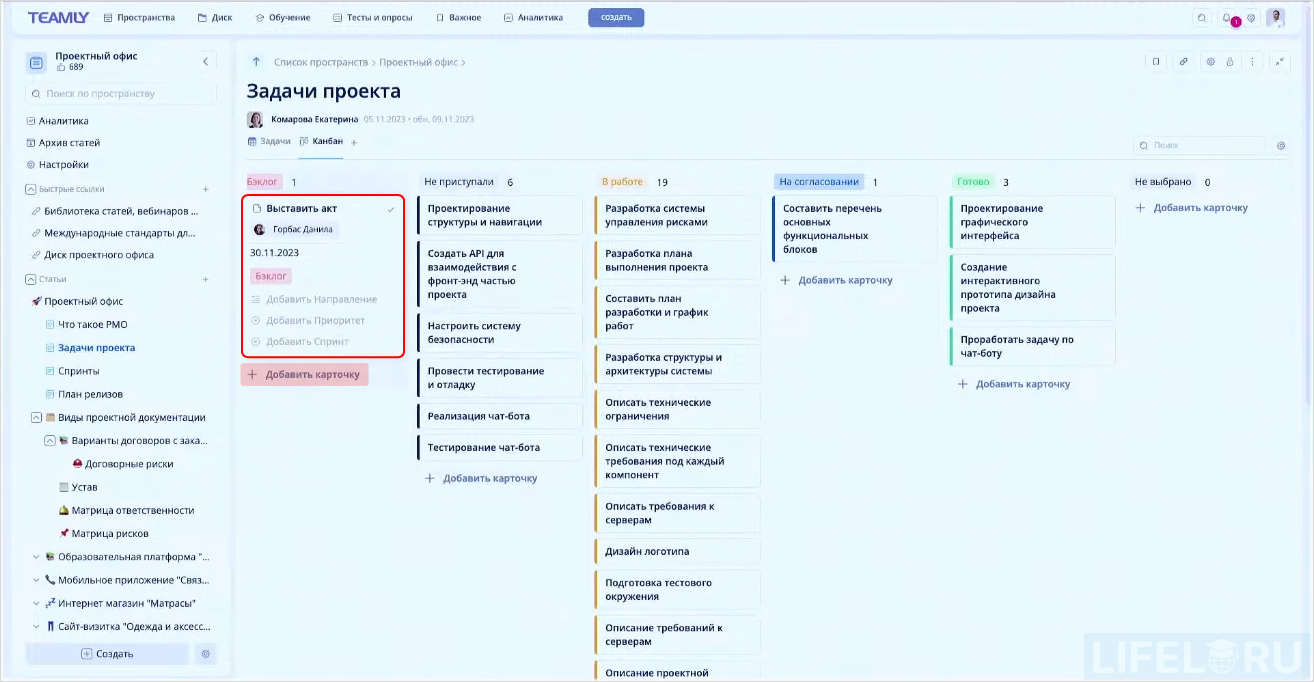Image resolution: width=1314 pixels, height=682 pixels.
Task: Switch to the Задачи tab
Action: (268, 141)
